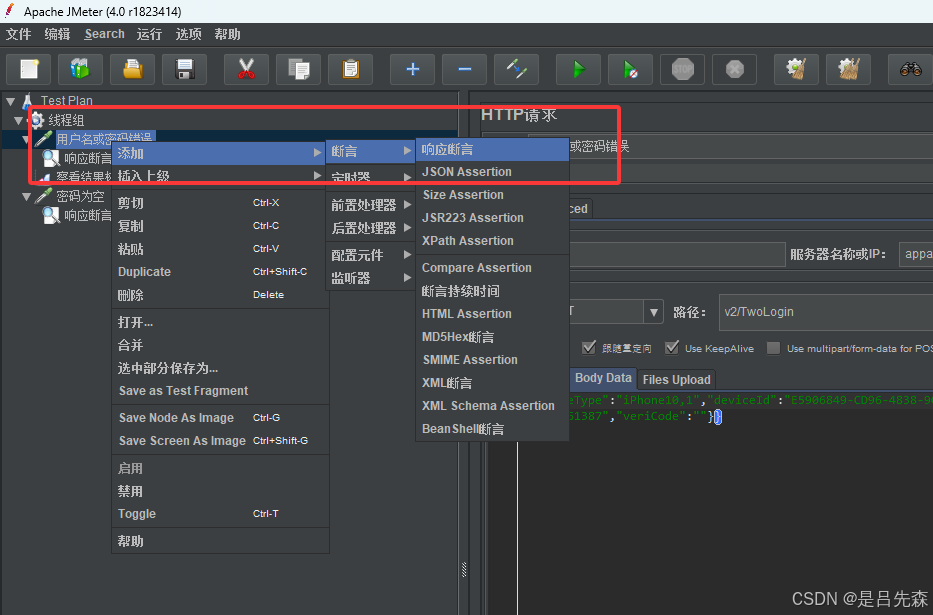Select 删除 in context menu
This screenshot has width=933, height=615.
pyautogui.click(x=220, y=294)
